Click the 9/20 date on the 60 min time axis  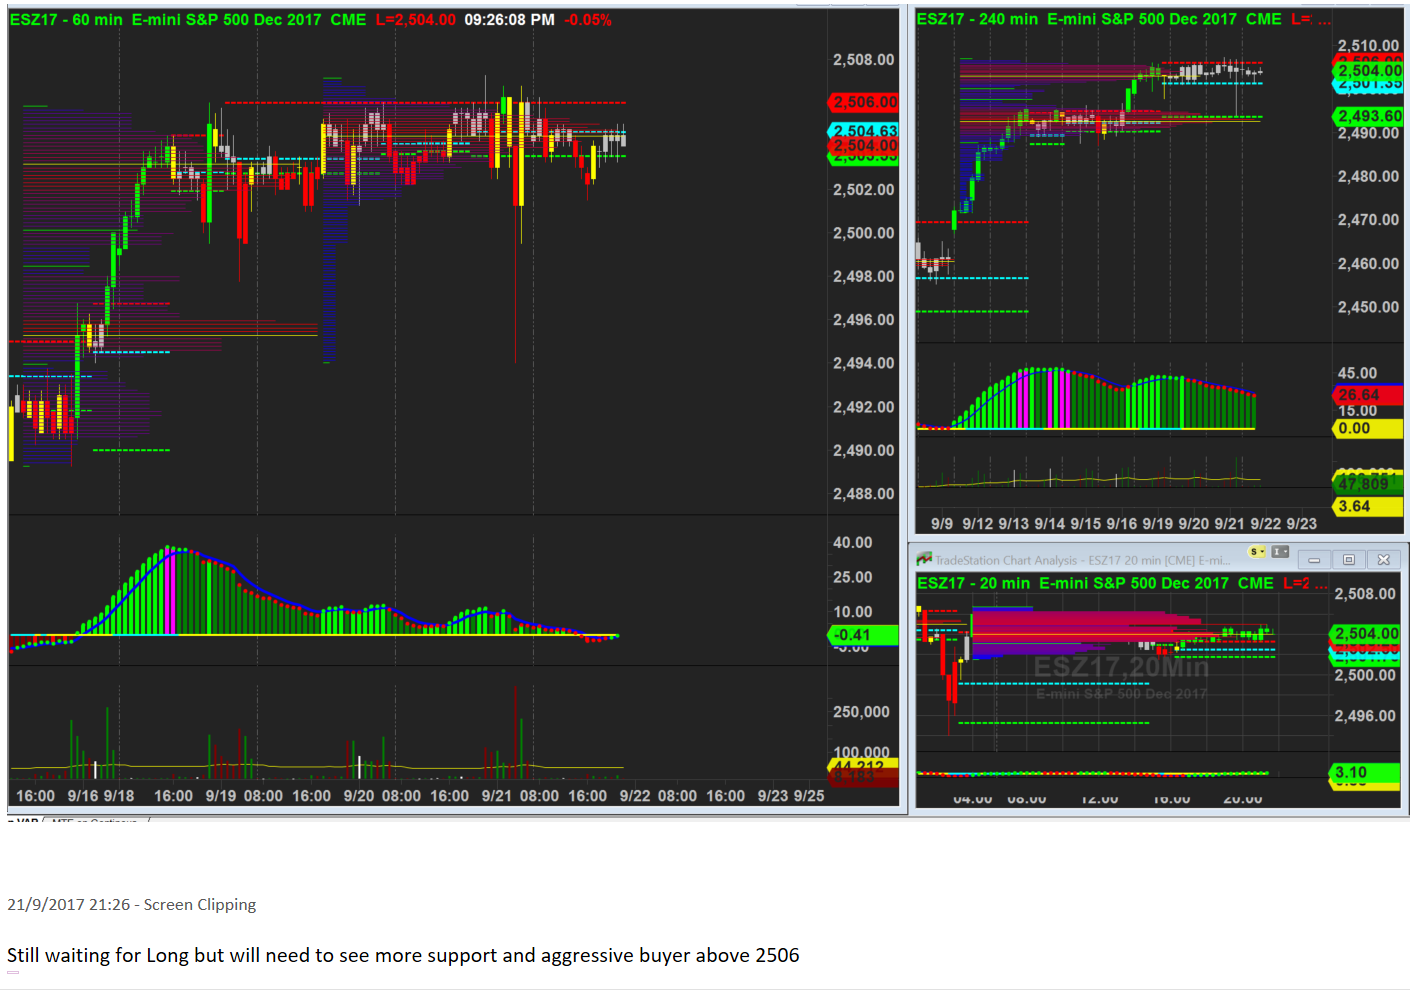(359, 796)
